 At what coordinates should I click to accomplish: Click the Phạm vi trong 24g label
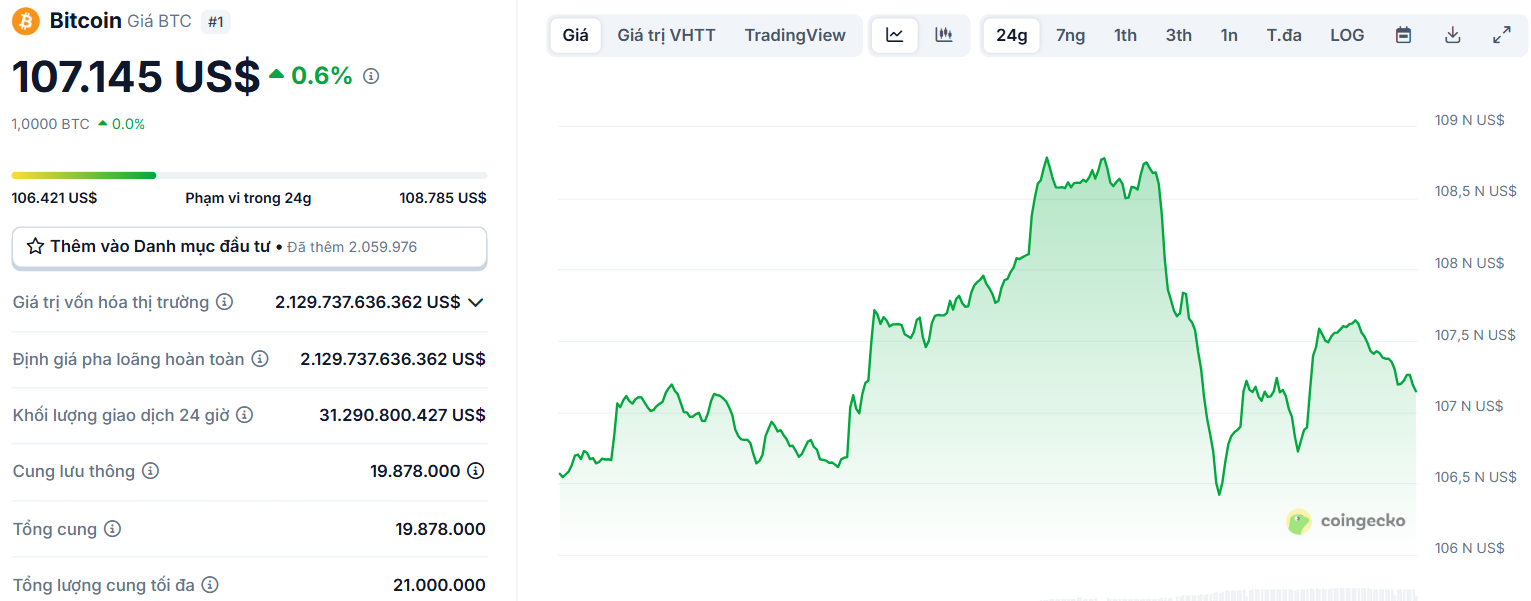[248, 198]
